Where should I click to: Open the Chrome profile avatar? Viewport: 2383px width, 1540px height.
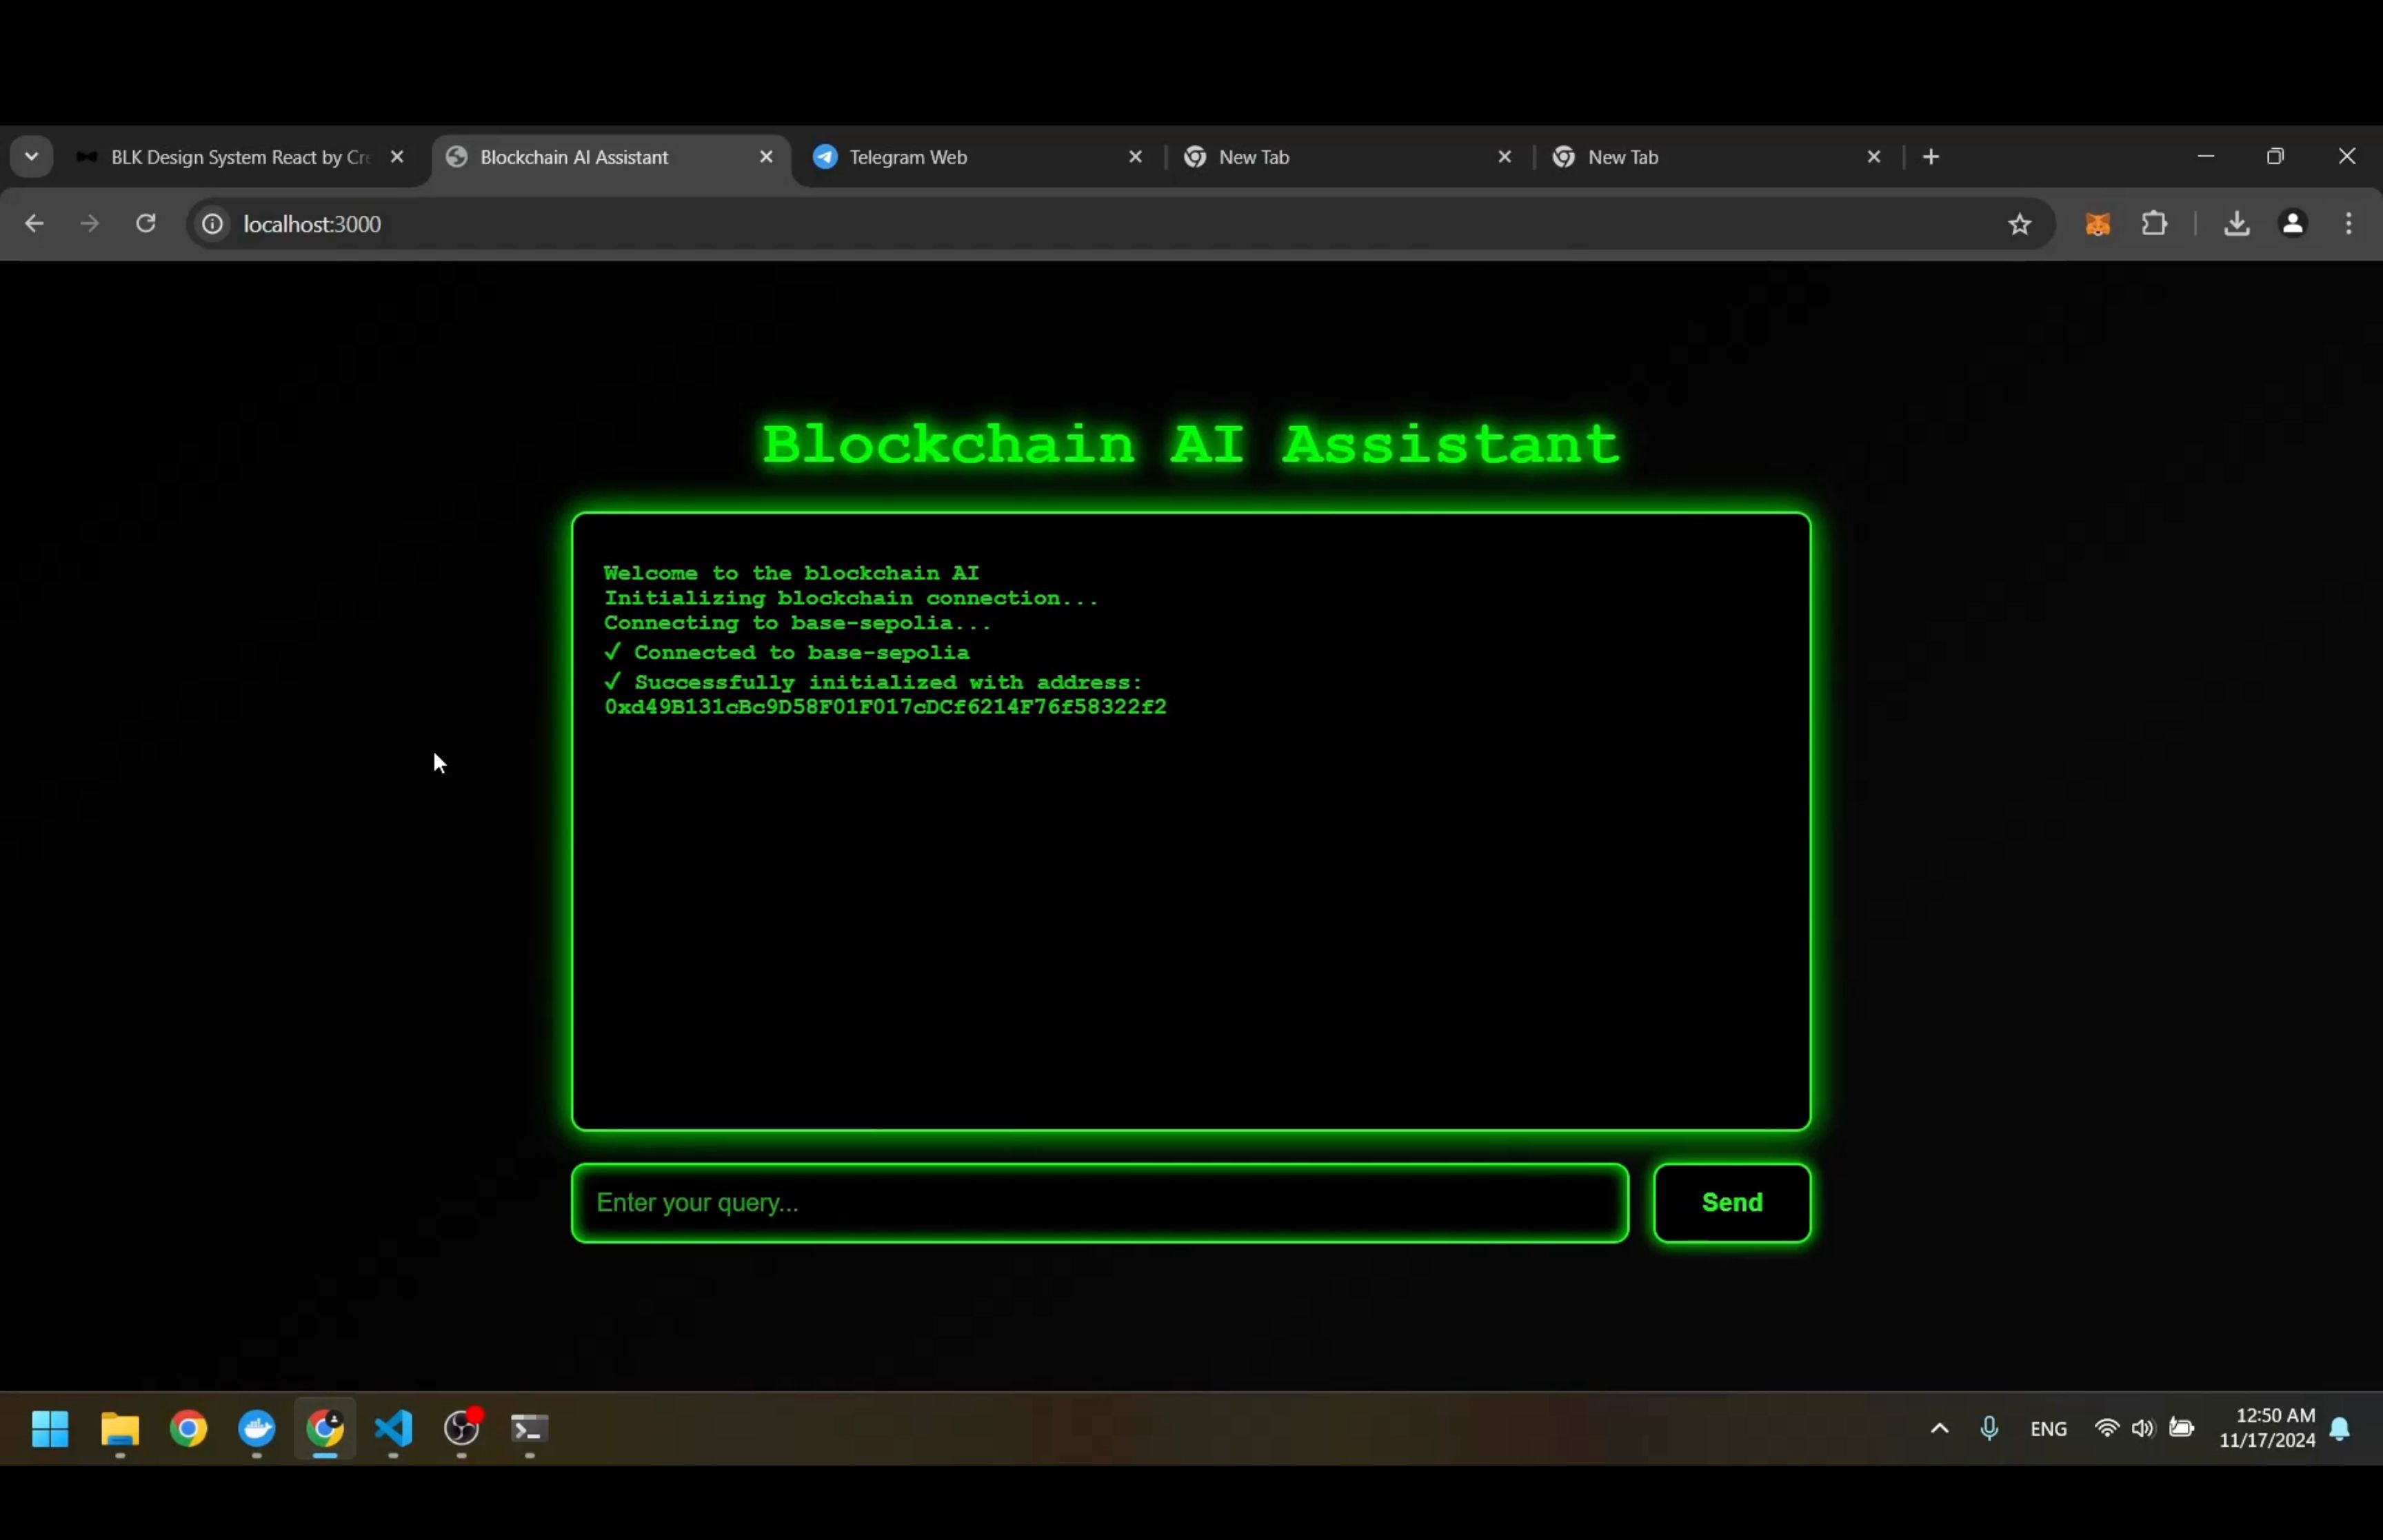pos(2293,223)
